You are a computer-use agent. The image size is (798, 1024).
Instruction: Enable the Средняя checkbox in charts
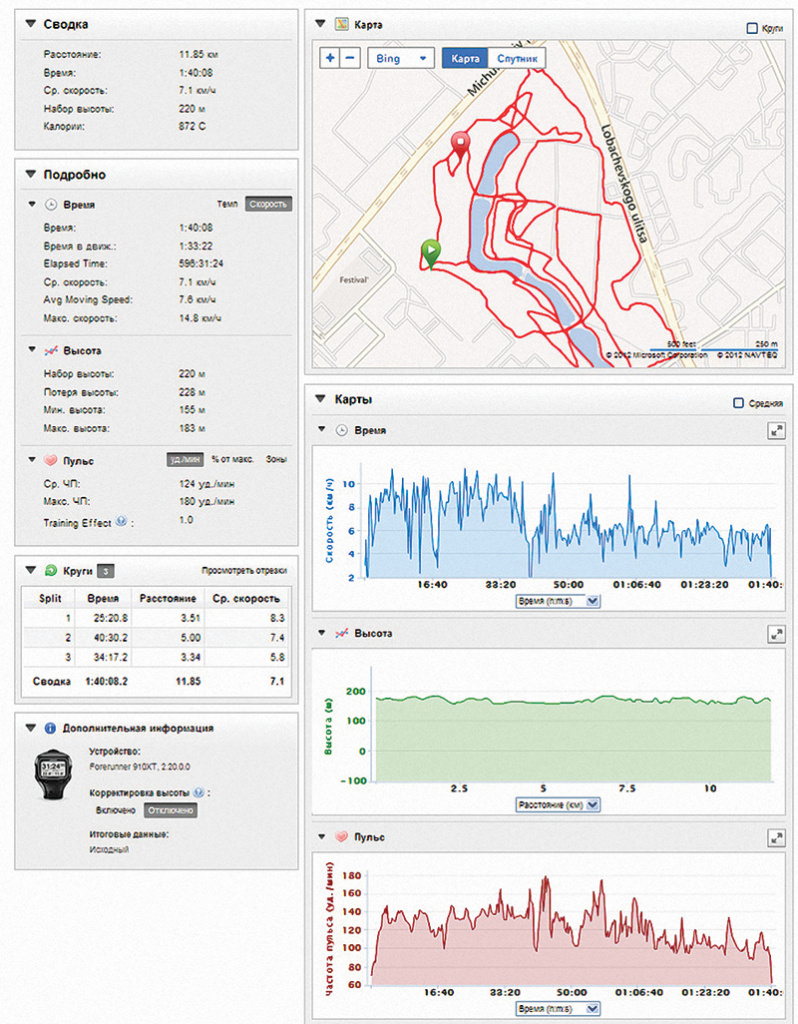[739, 403]
